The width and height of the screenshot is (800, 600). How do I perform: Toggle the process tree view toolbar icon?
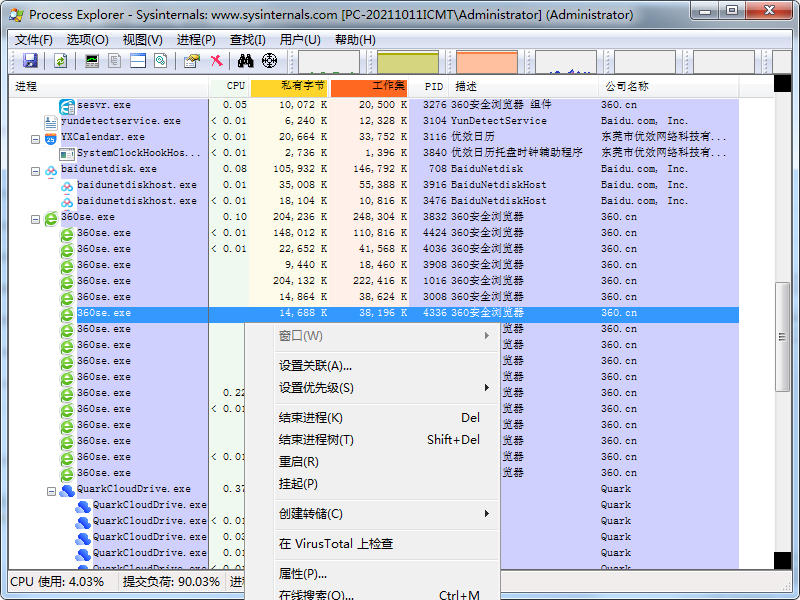(x=115, y=61)
